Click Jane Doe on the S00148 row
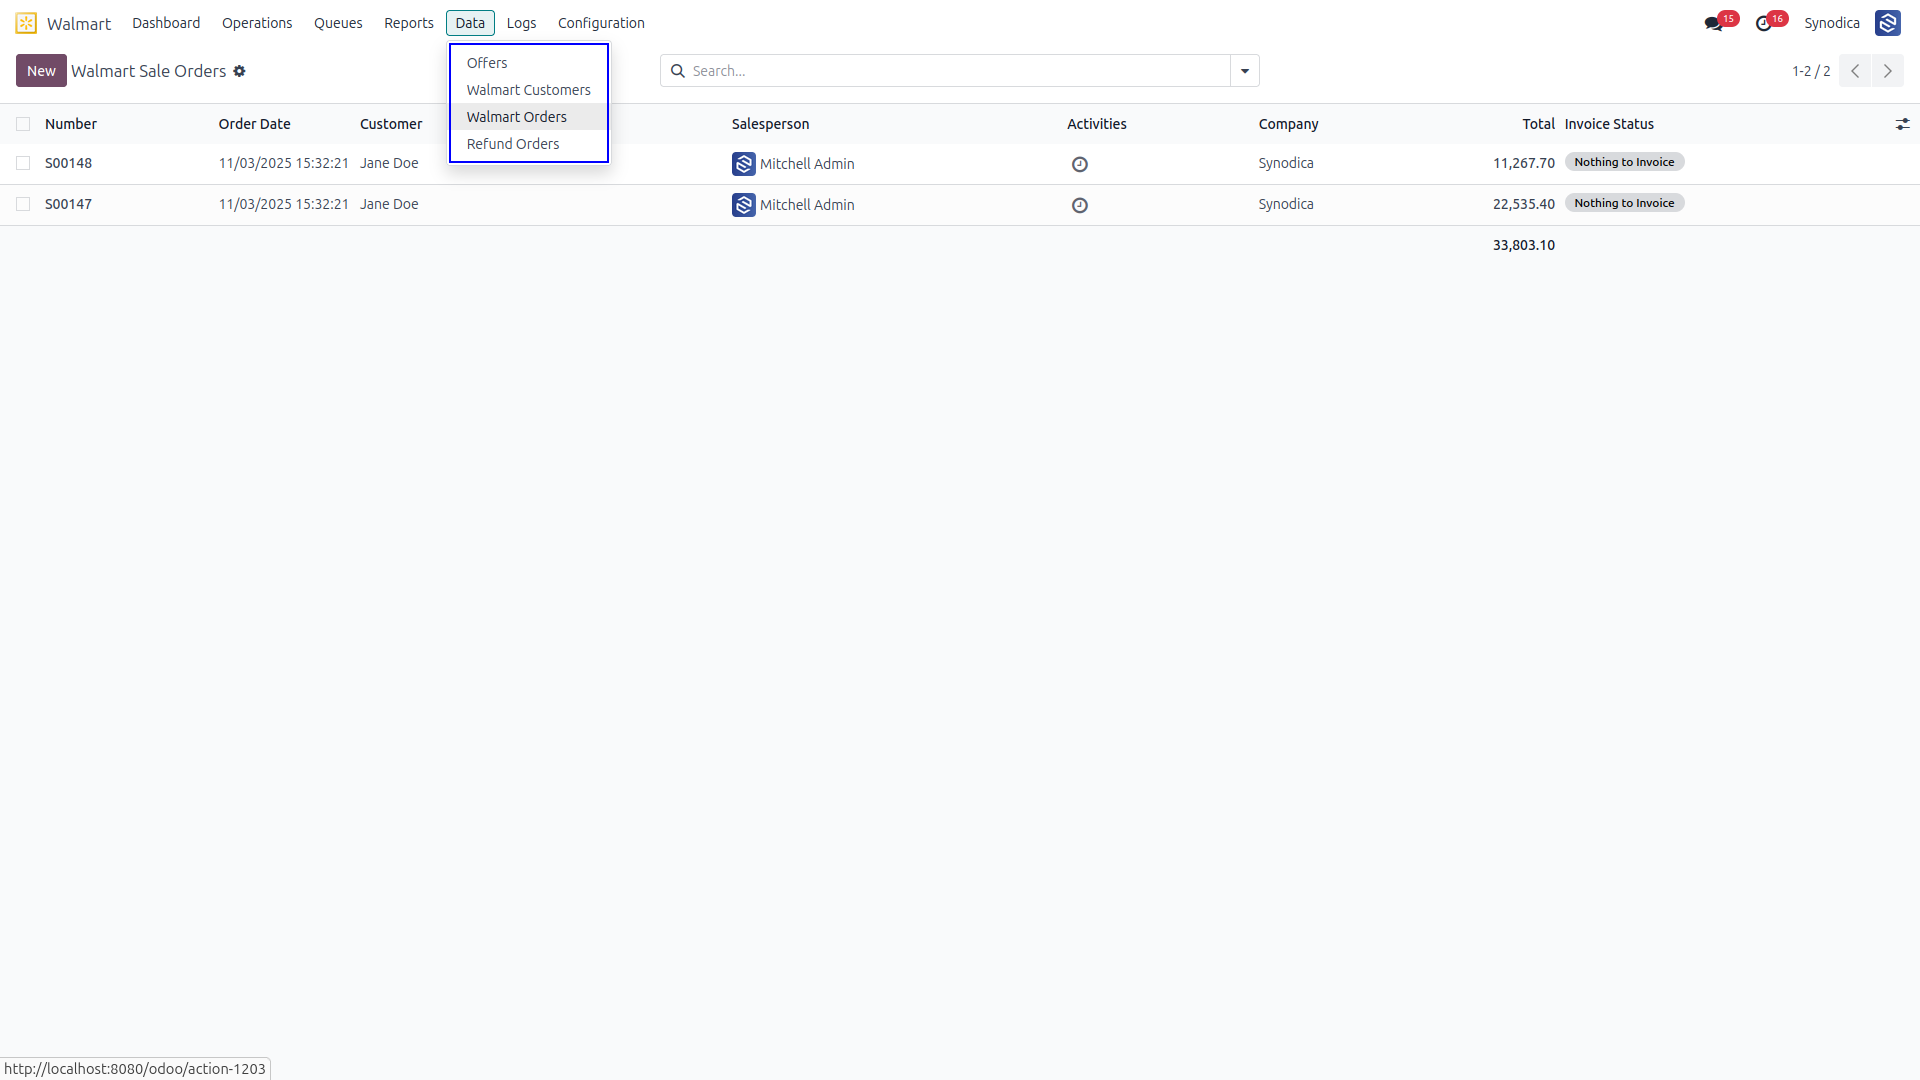 389,163
